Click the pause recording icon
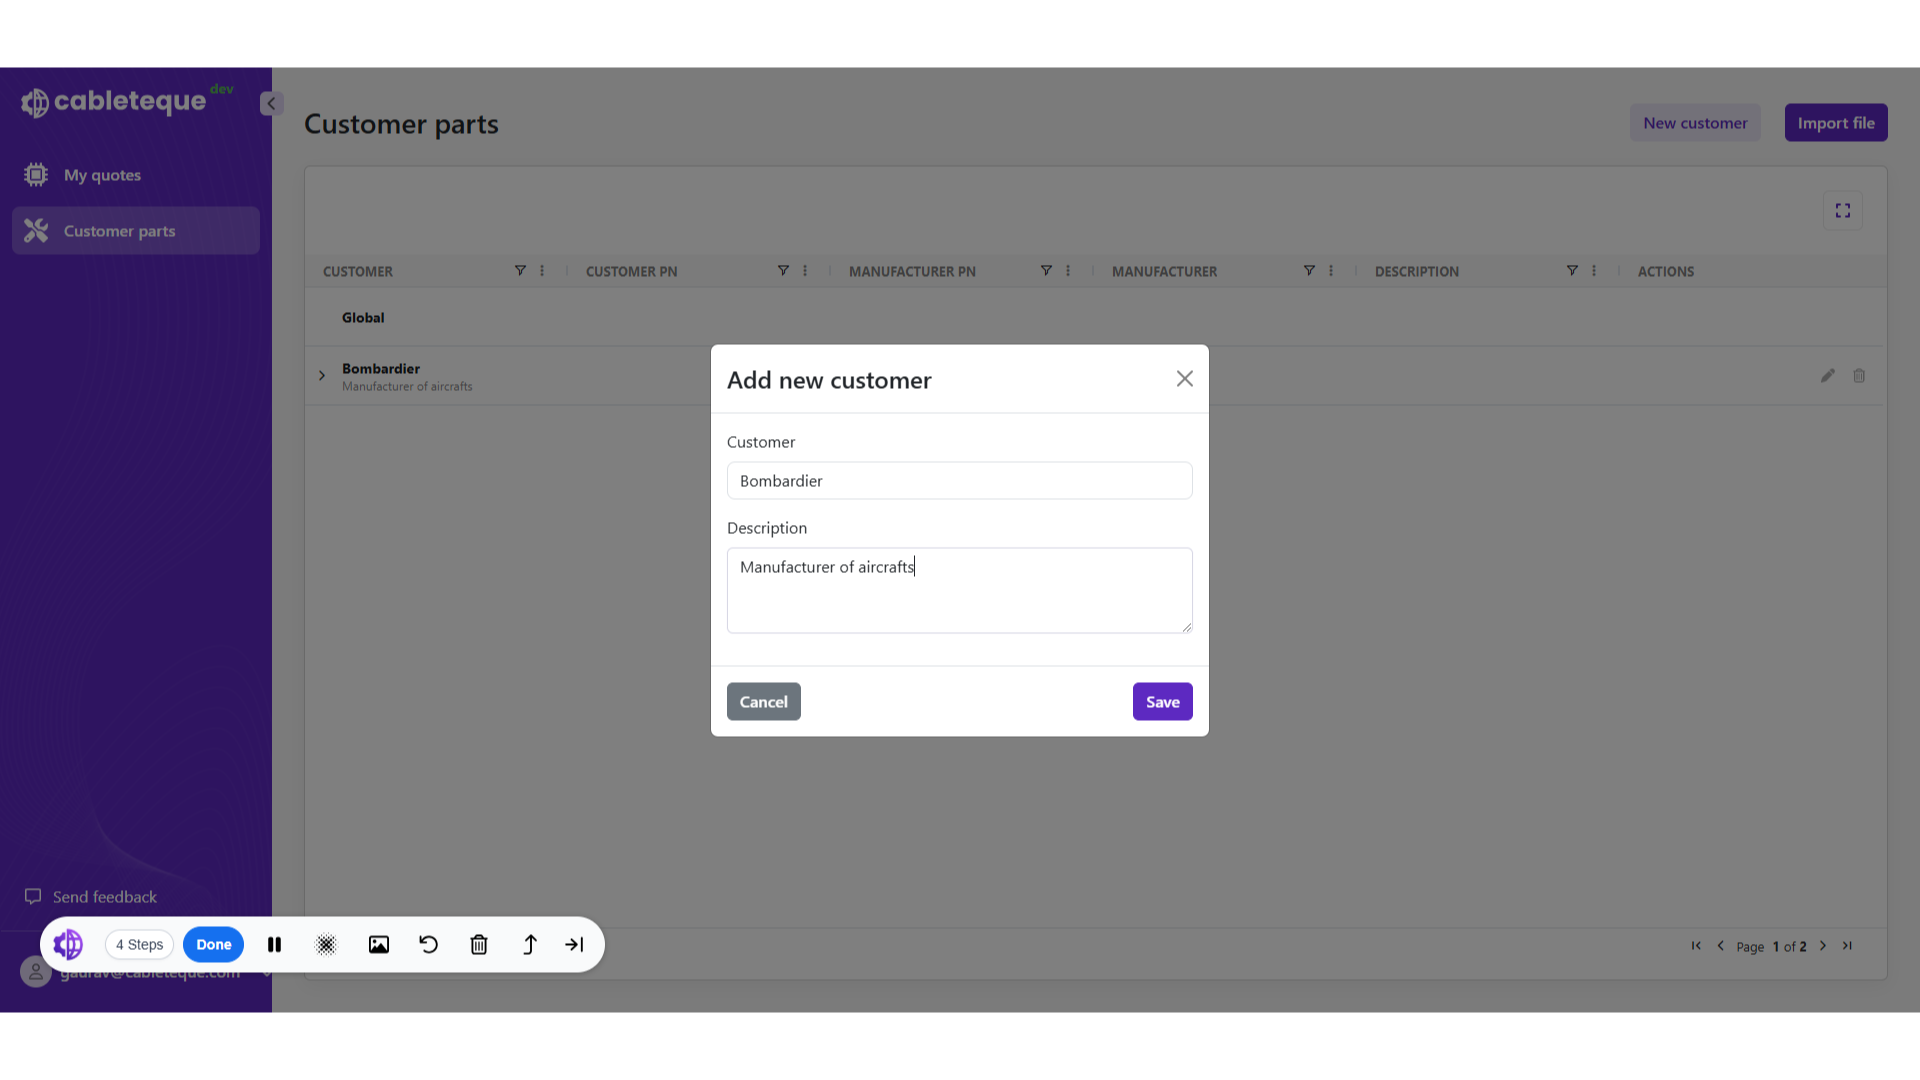Image resolution: width=1920 pixels, height=1080 pixels. coord(274,945)
